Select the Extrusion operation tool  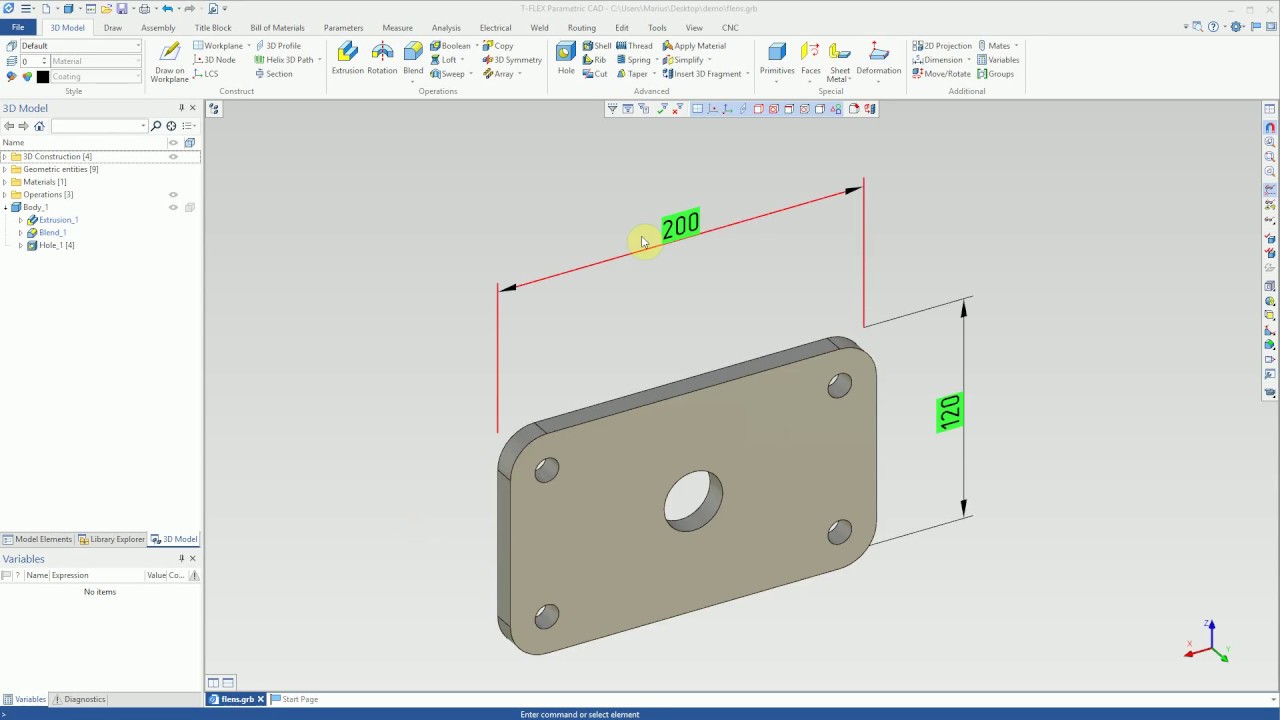348,58
